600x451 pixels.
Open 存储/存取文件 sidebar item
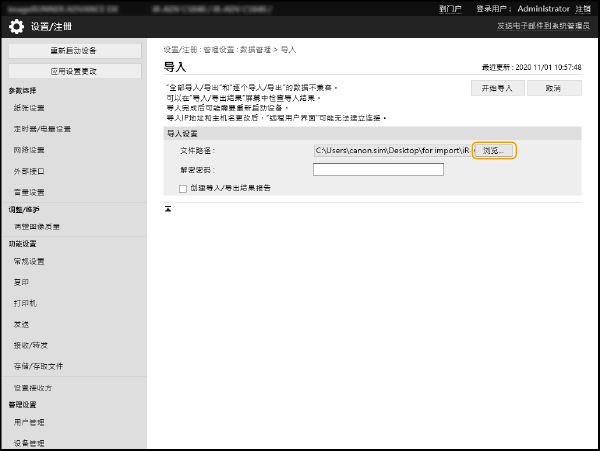[x=39, y=366]
